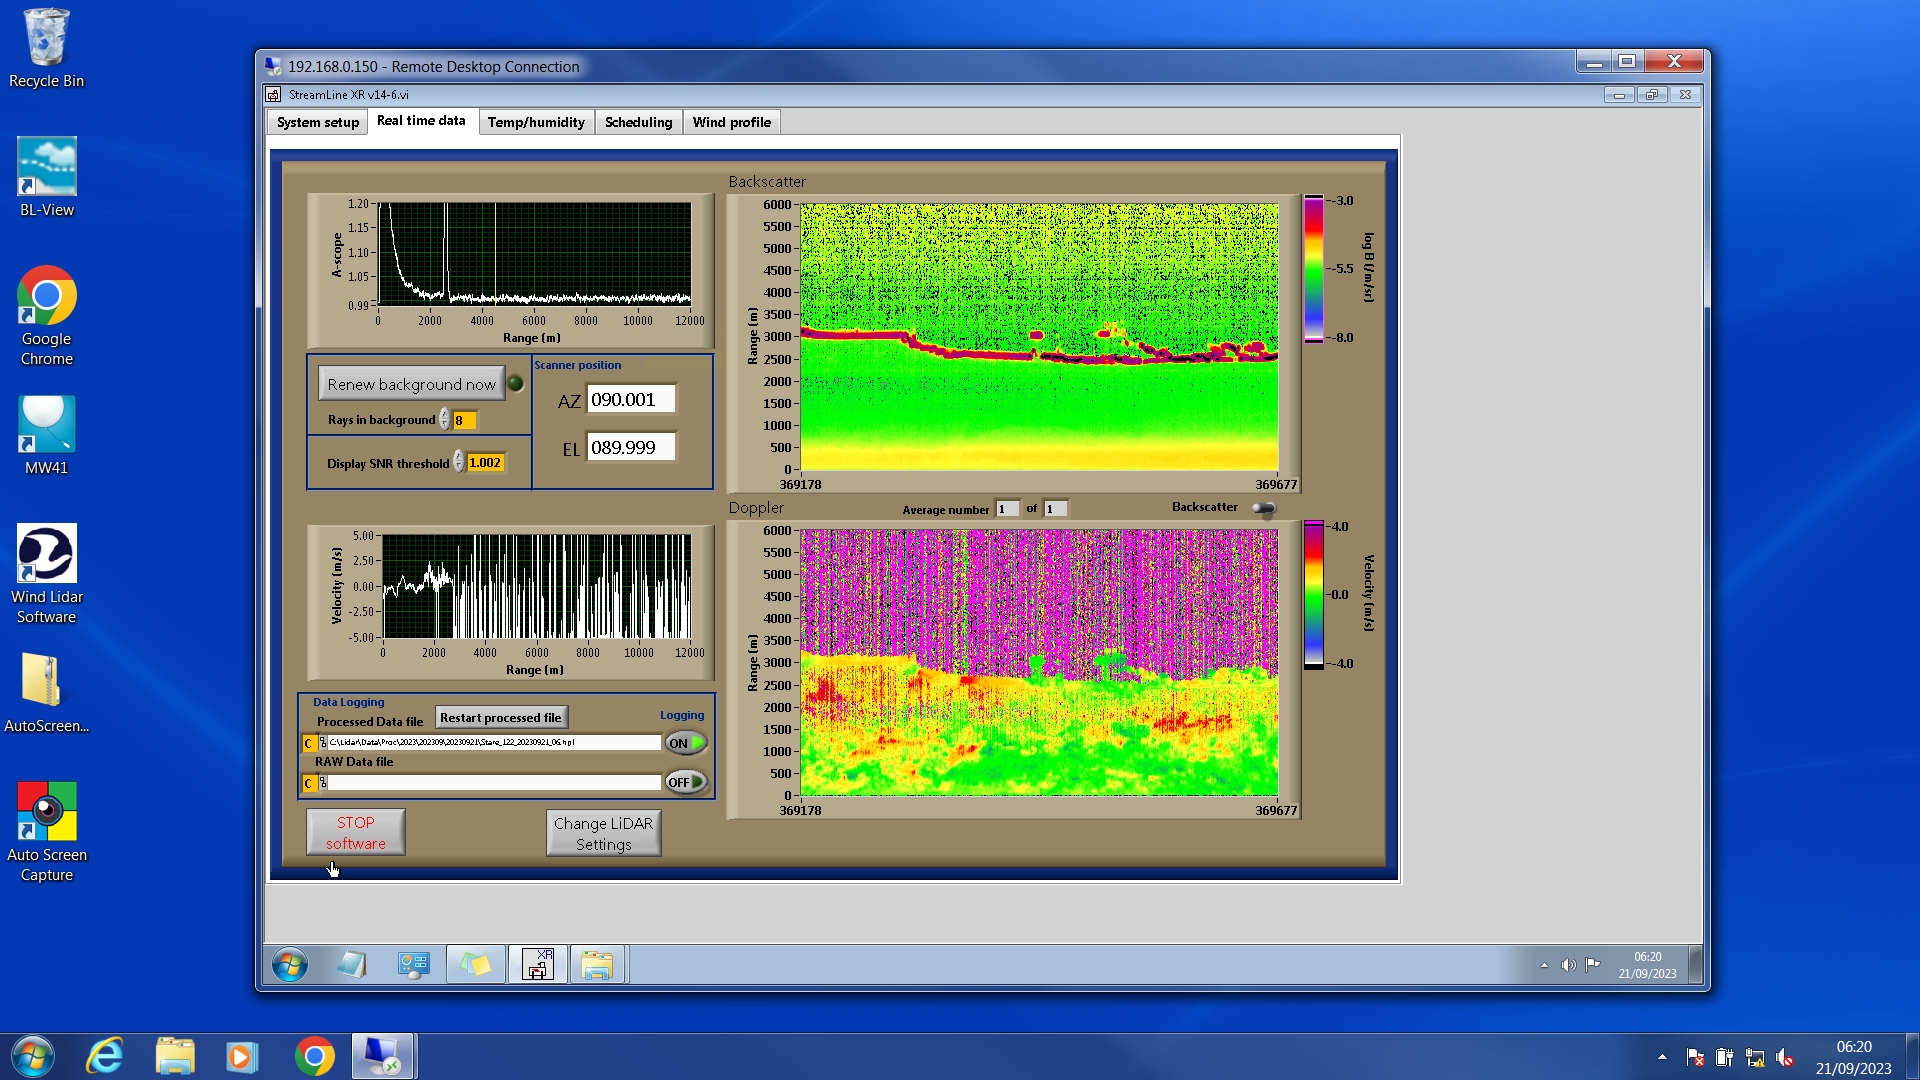This screenshot has width=1920, height=1080.
Task: Toggle processed data logging ON switch
Action: [686, 743]
